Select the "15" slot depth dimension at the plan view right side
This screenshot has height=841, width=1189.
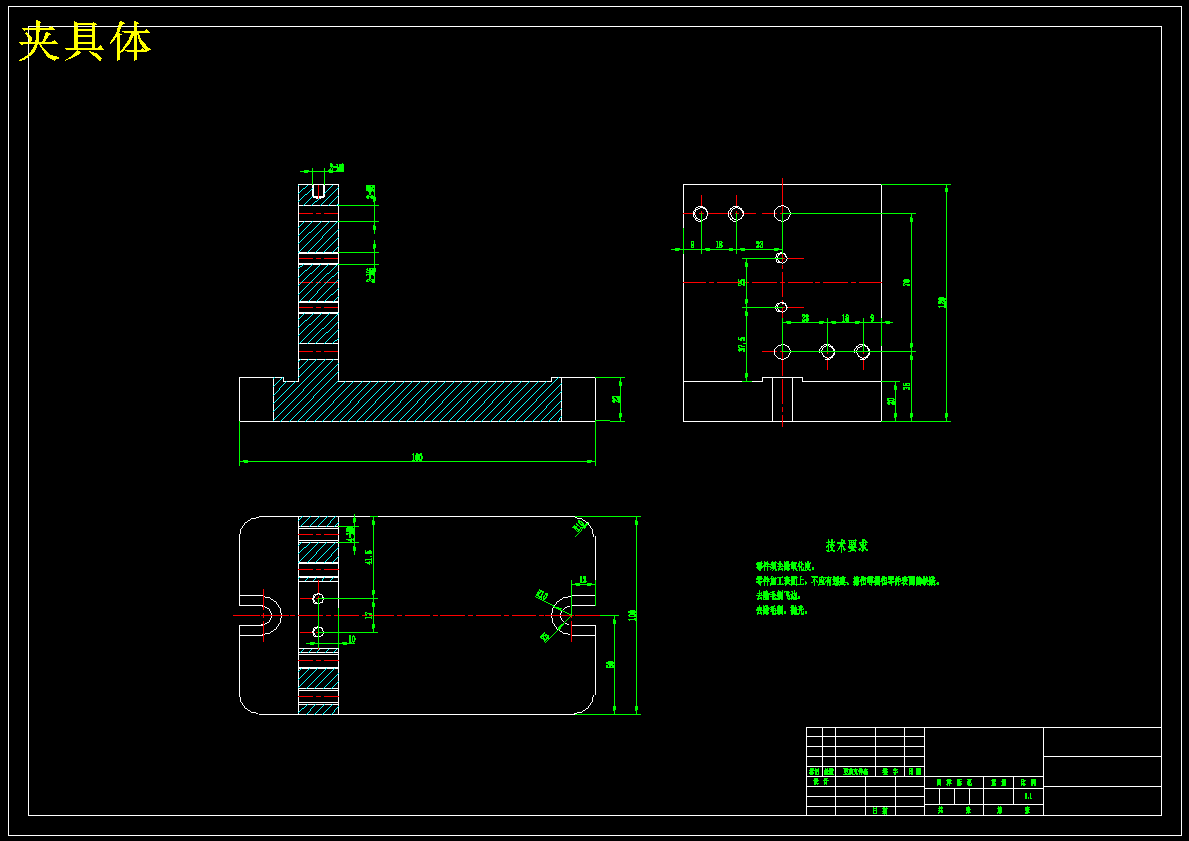582,580
